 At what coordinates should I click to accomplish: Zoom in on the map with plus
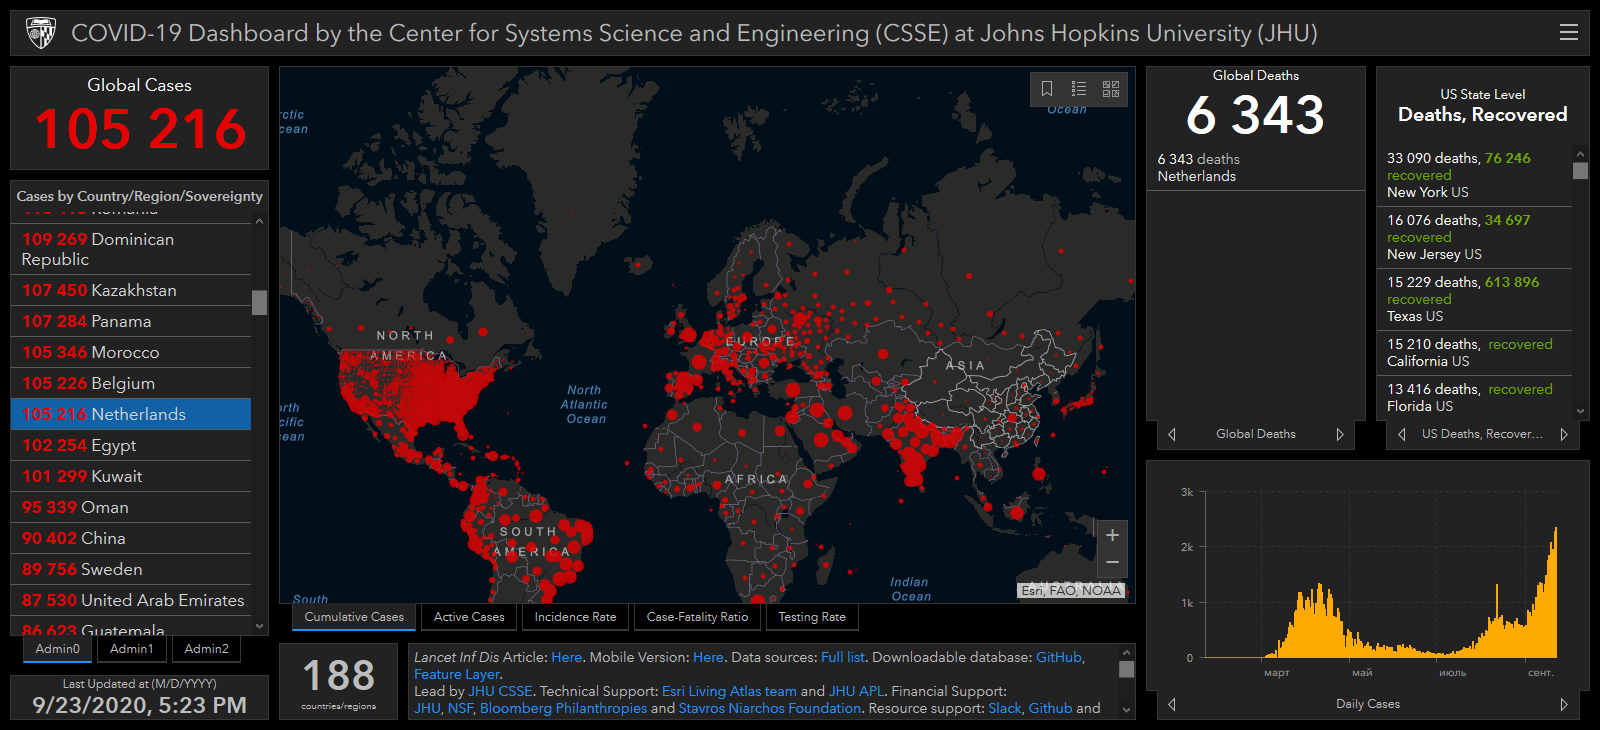click(1112, 535)
